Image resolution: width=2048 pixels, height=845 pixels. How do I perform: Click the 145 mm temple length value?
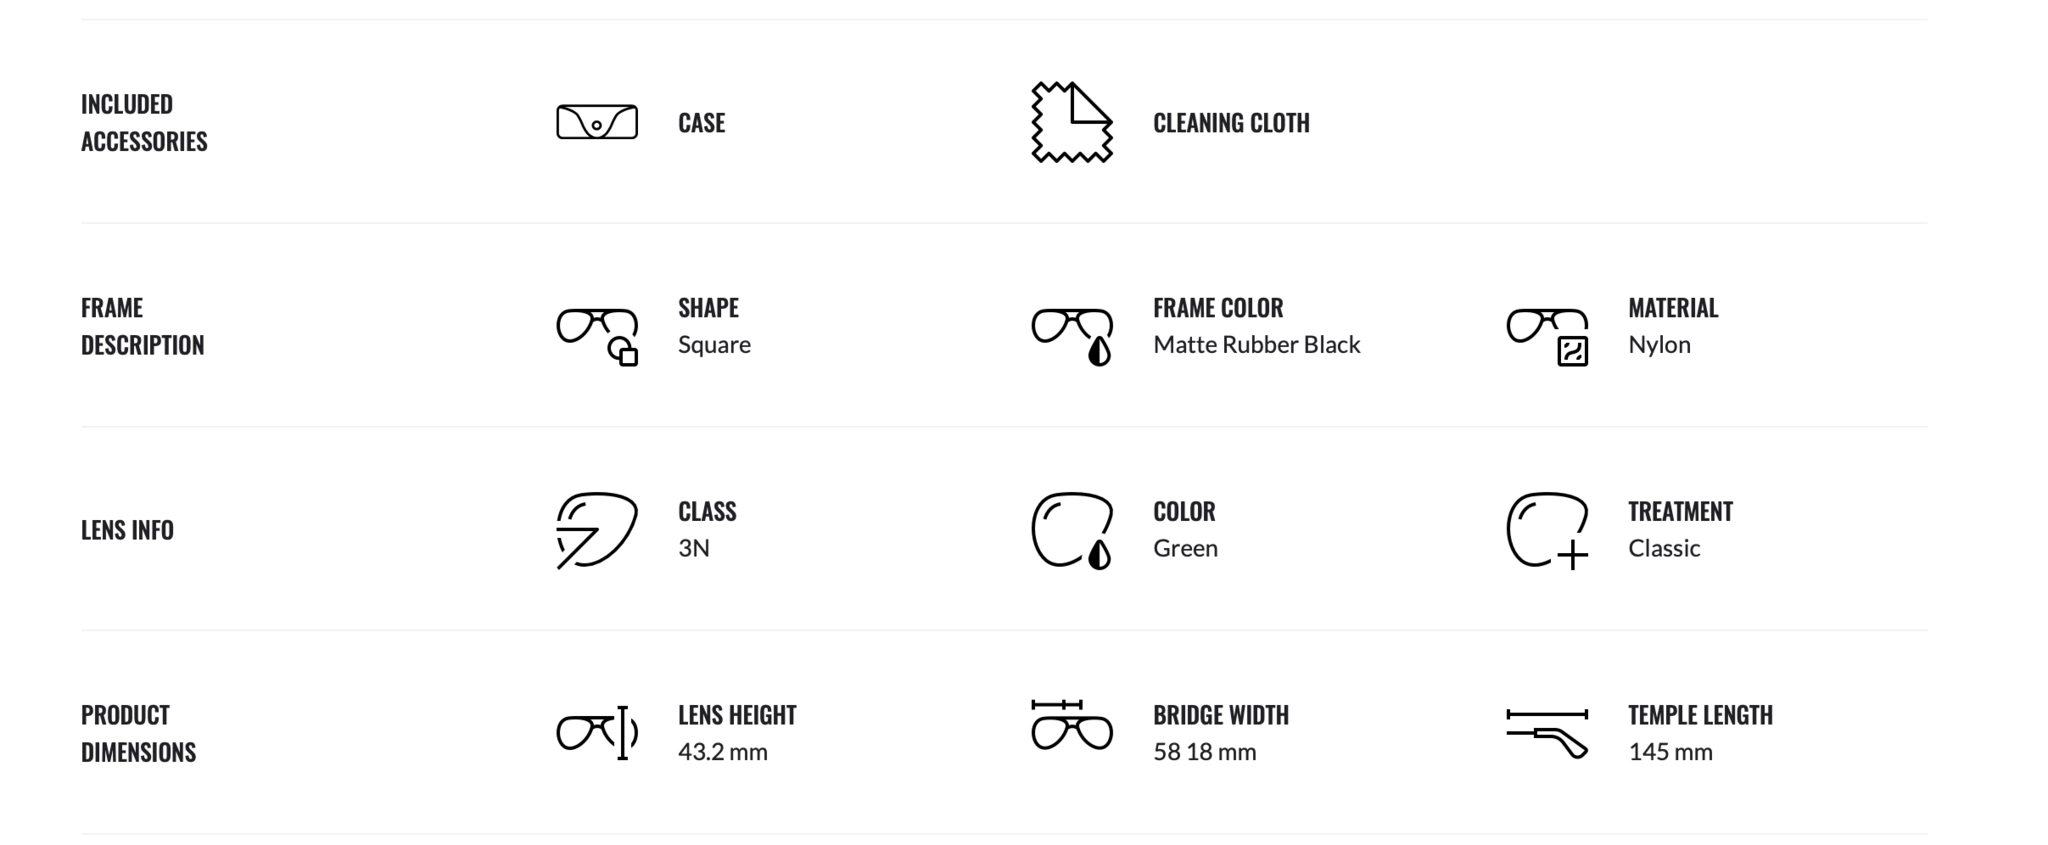(x=1670, y=751)
